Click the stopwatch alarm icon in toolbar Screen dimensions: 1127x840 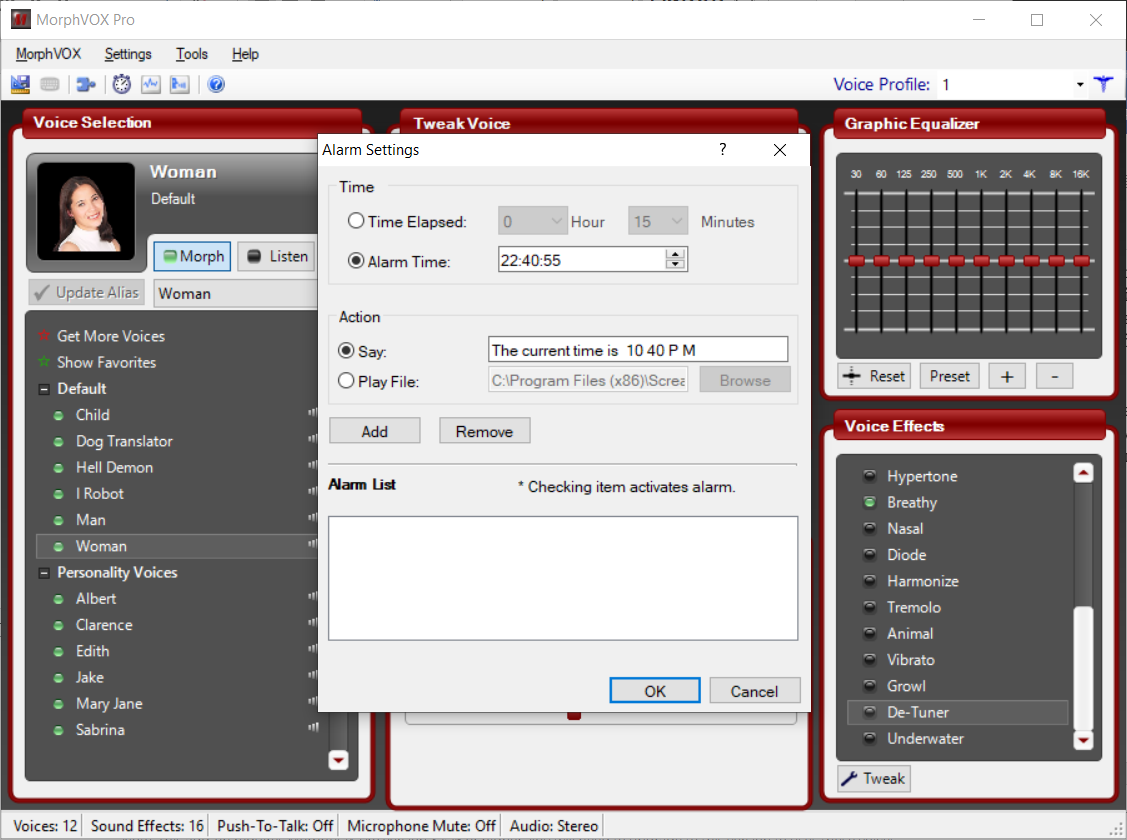click(x=122, y=85)
